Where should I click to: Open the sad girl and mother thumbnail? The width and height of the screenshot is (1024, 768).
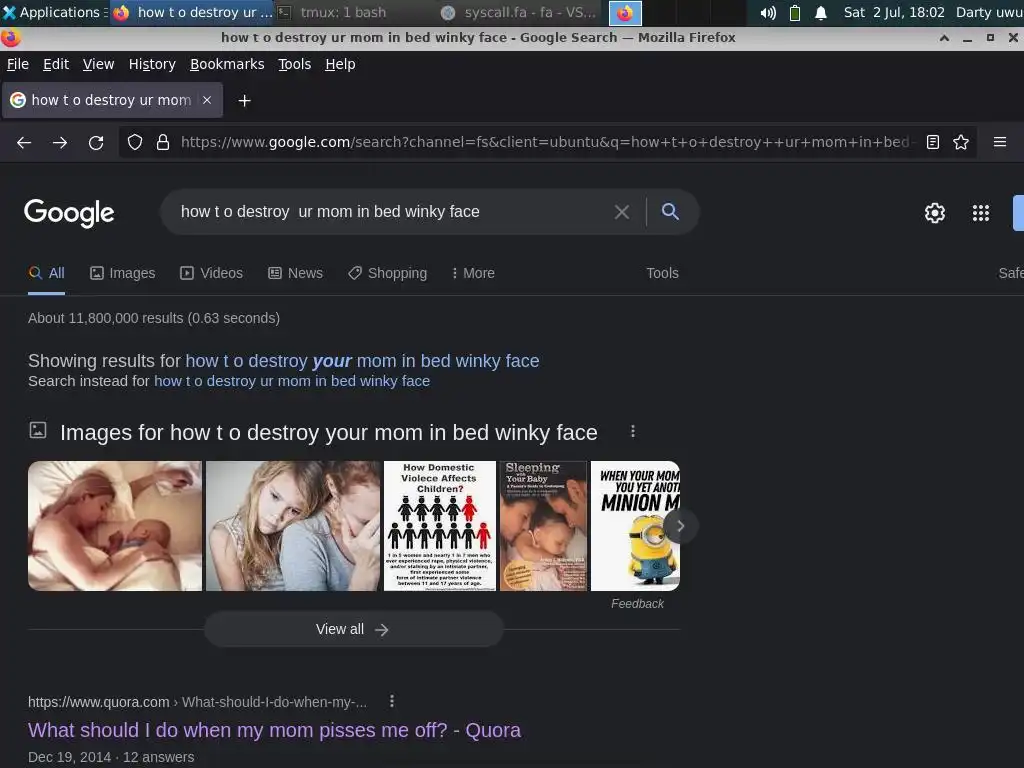(x=293, y=526)
